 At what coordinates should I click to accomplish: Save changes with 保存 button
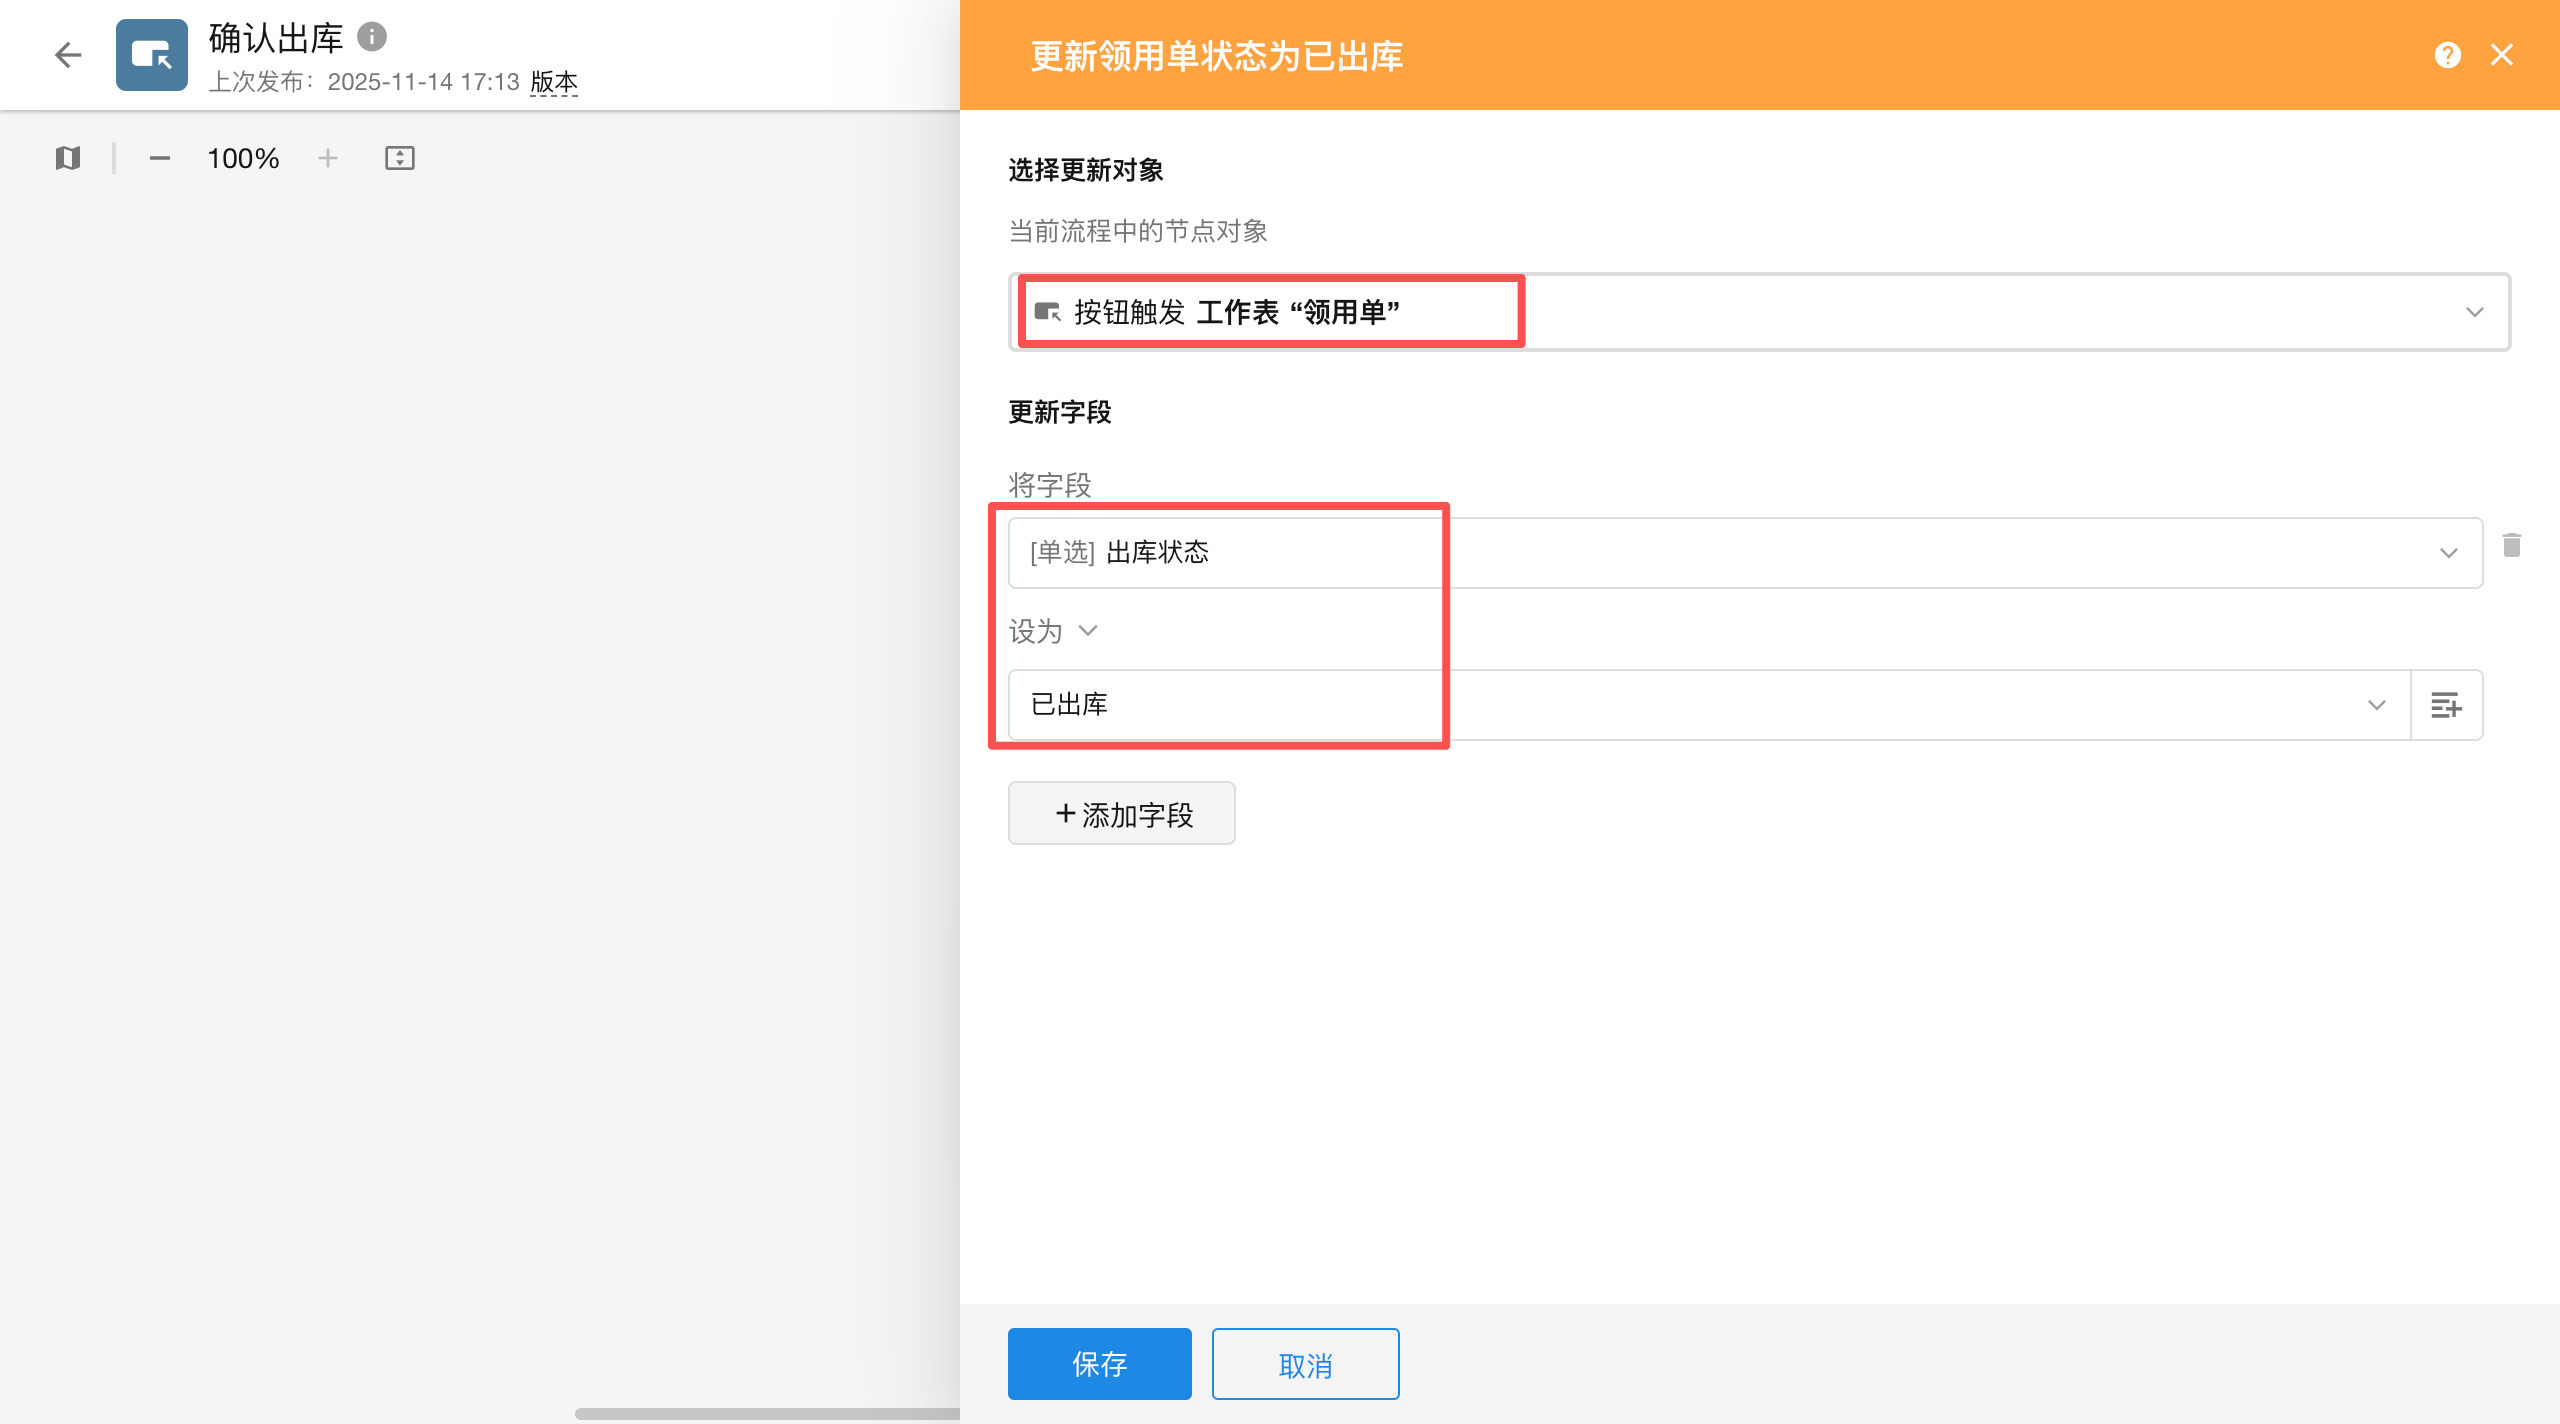click(x=1100, y=1364)
